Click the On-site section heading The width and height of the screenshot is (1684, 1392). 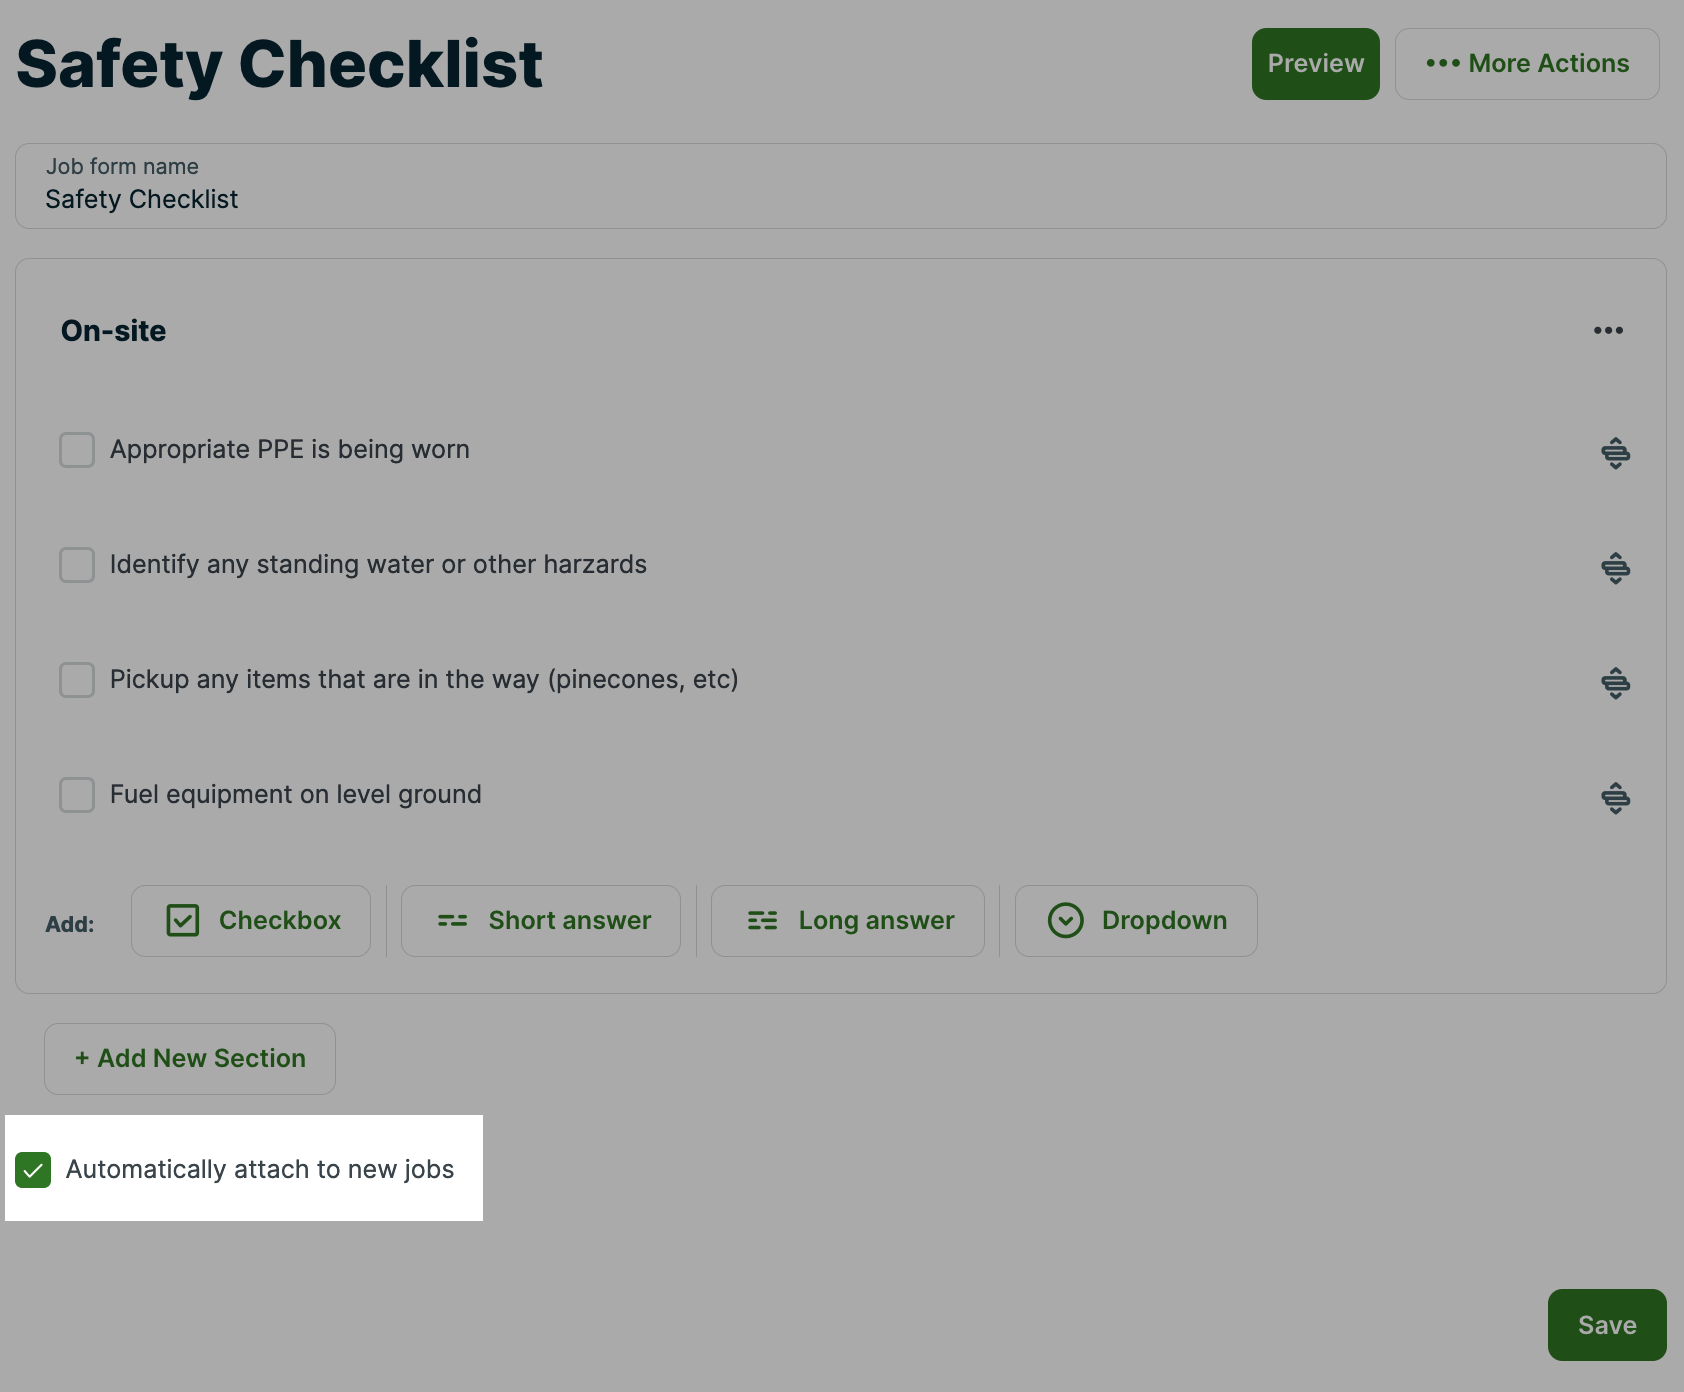click(x=114, y=331)
